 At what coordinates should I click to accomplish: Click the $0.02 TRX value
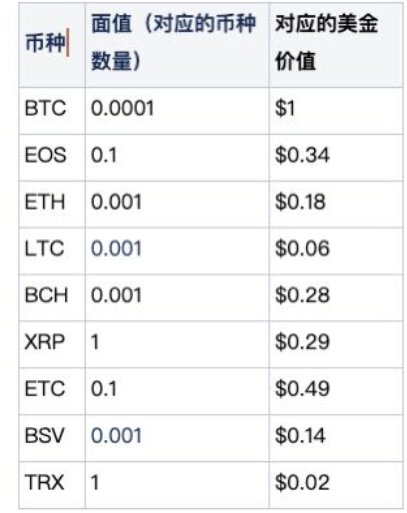[x=302, y=482]
